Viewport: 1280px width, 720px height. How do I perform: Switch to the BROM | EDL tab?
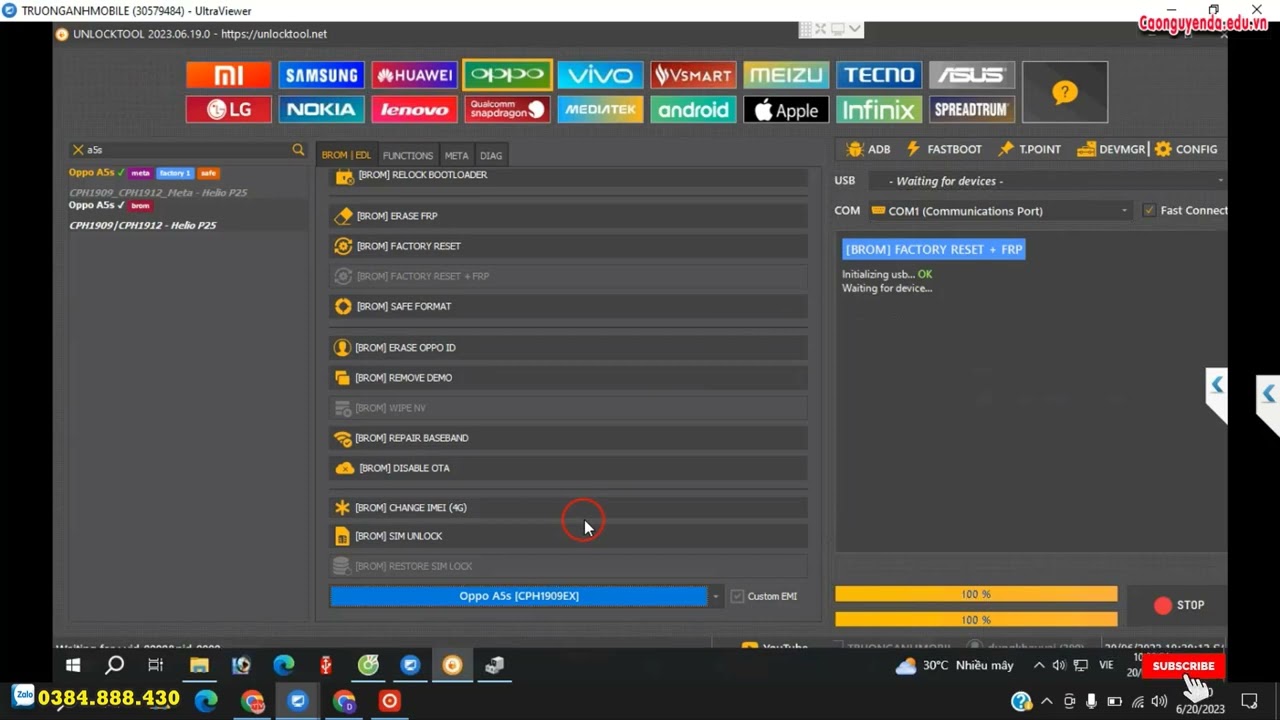tap(346, 155)
